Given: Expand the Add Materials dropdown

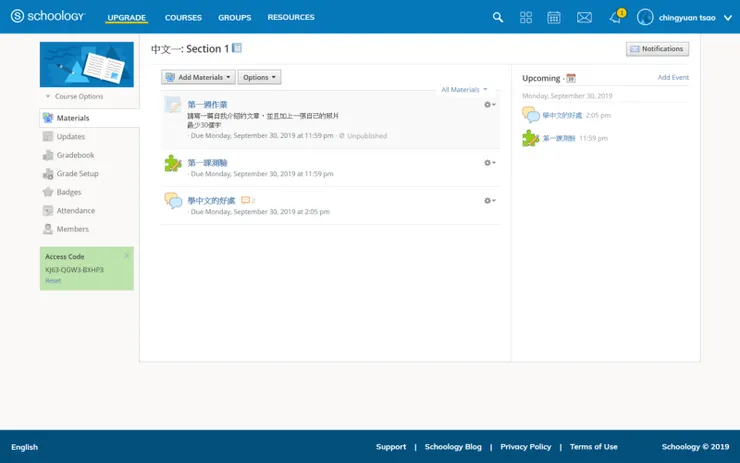Looking at the screenshot, I should 198,77.
